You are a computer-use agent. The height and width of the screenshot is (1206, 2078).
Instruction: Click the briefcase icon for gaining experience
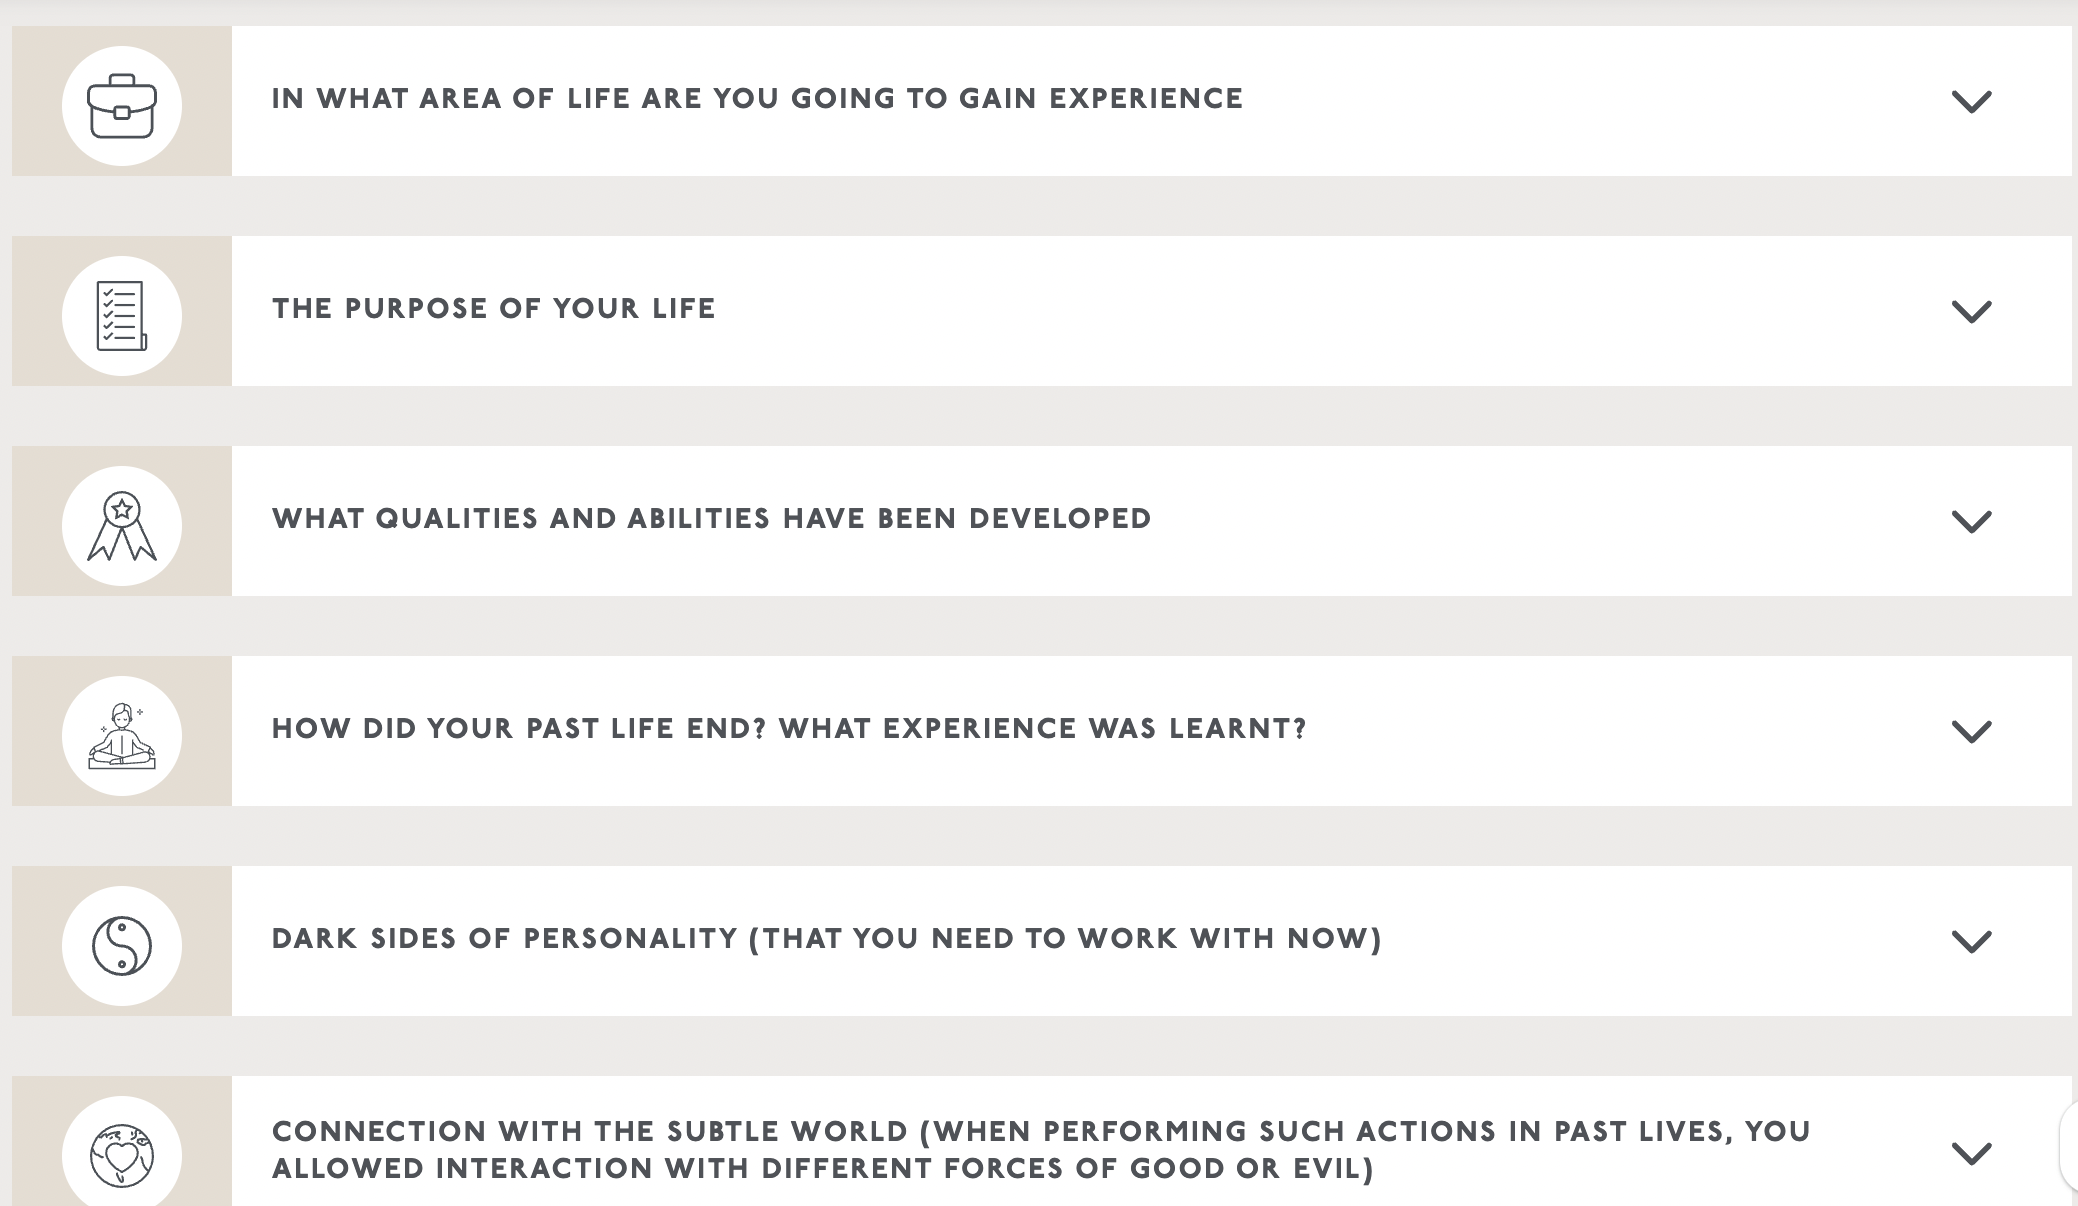pyautogui.click(x=122, y=106)
